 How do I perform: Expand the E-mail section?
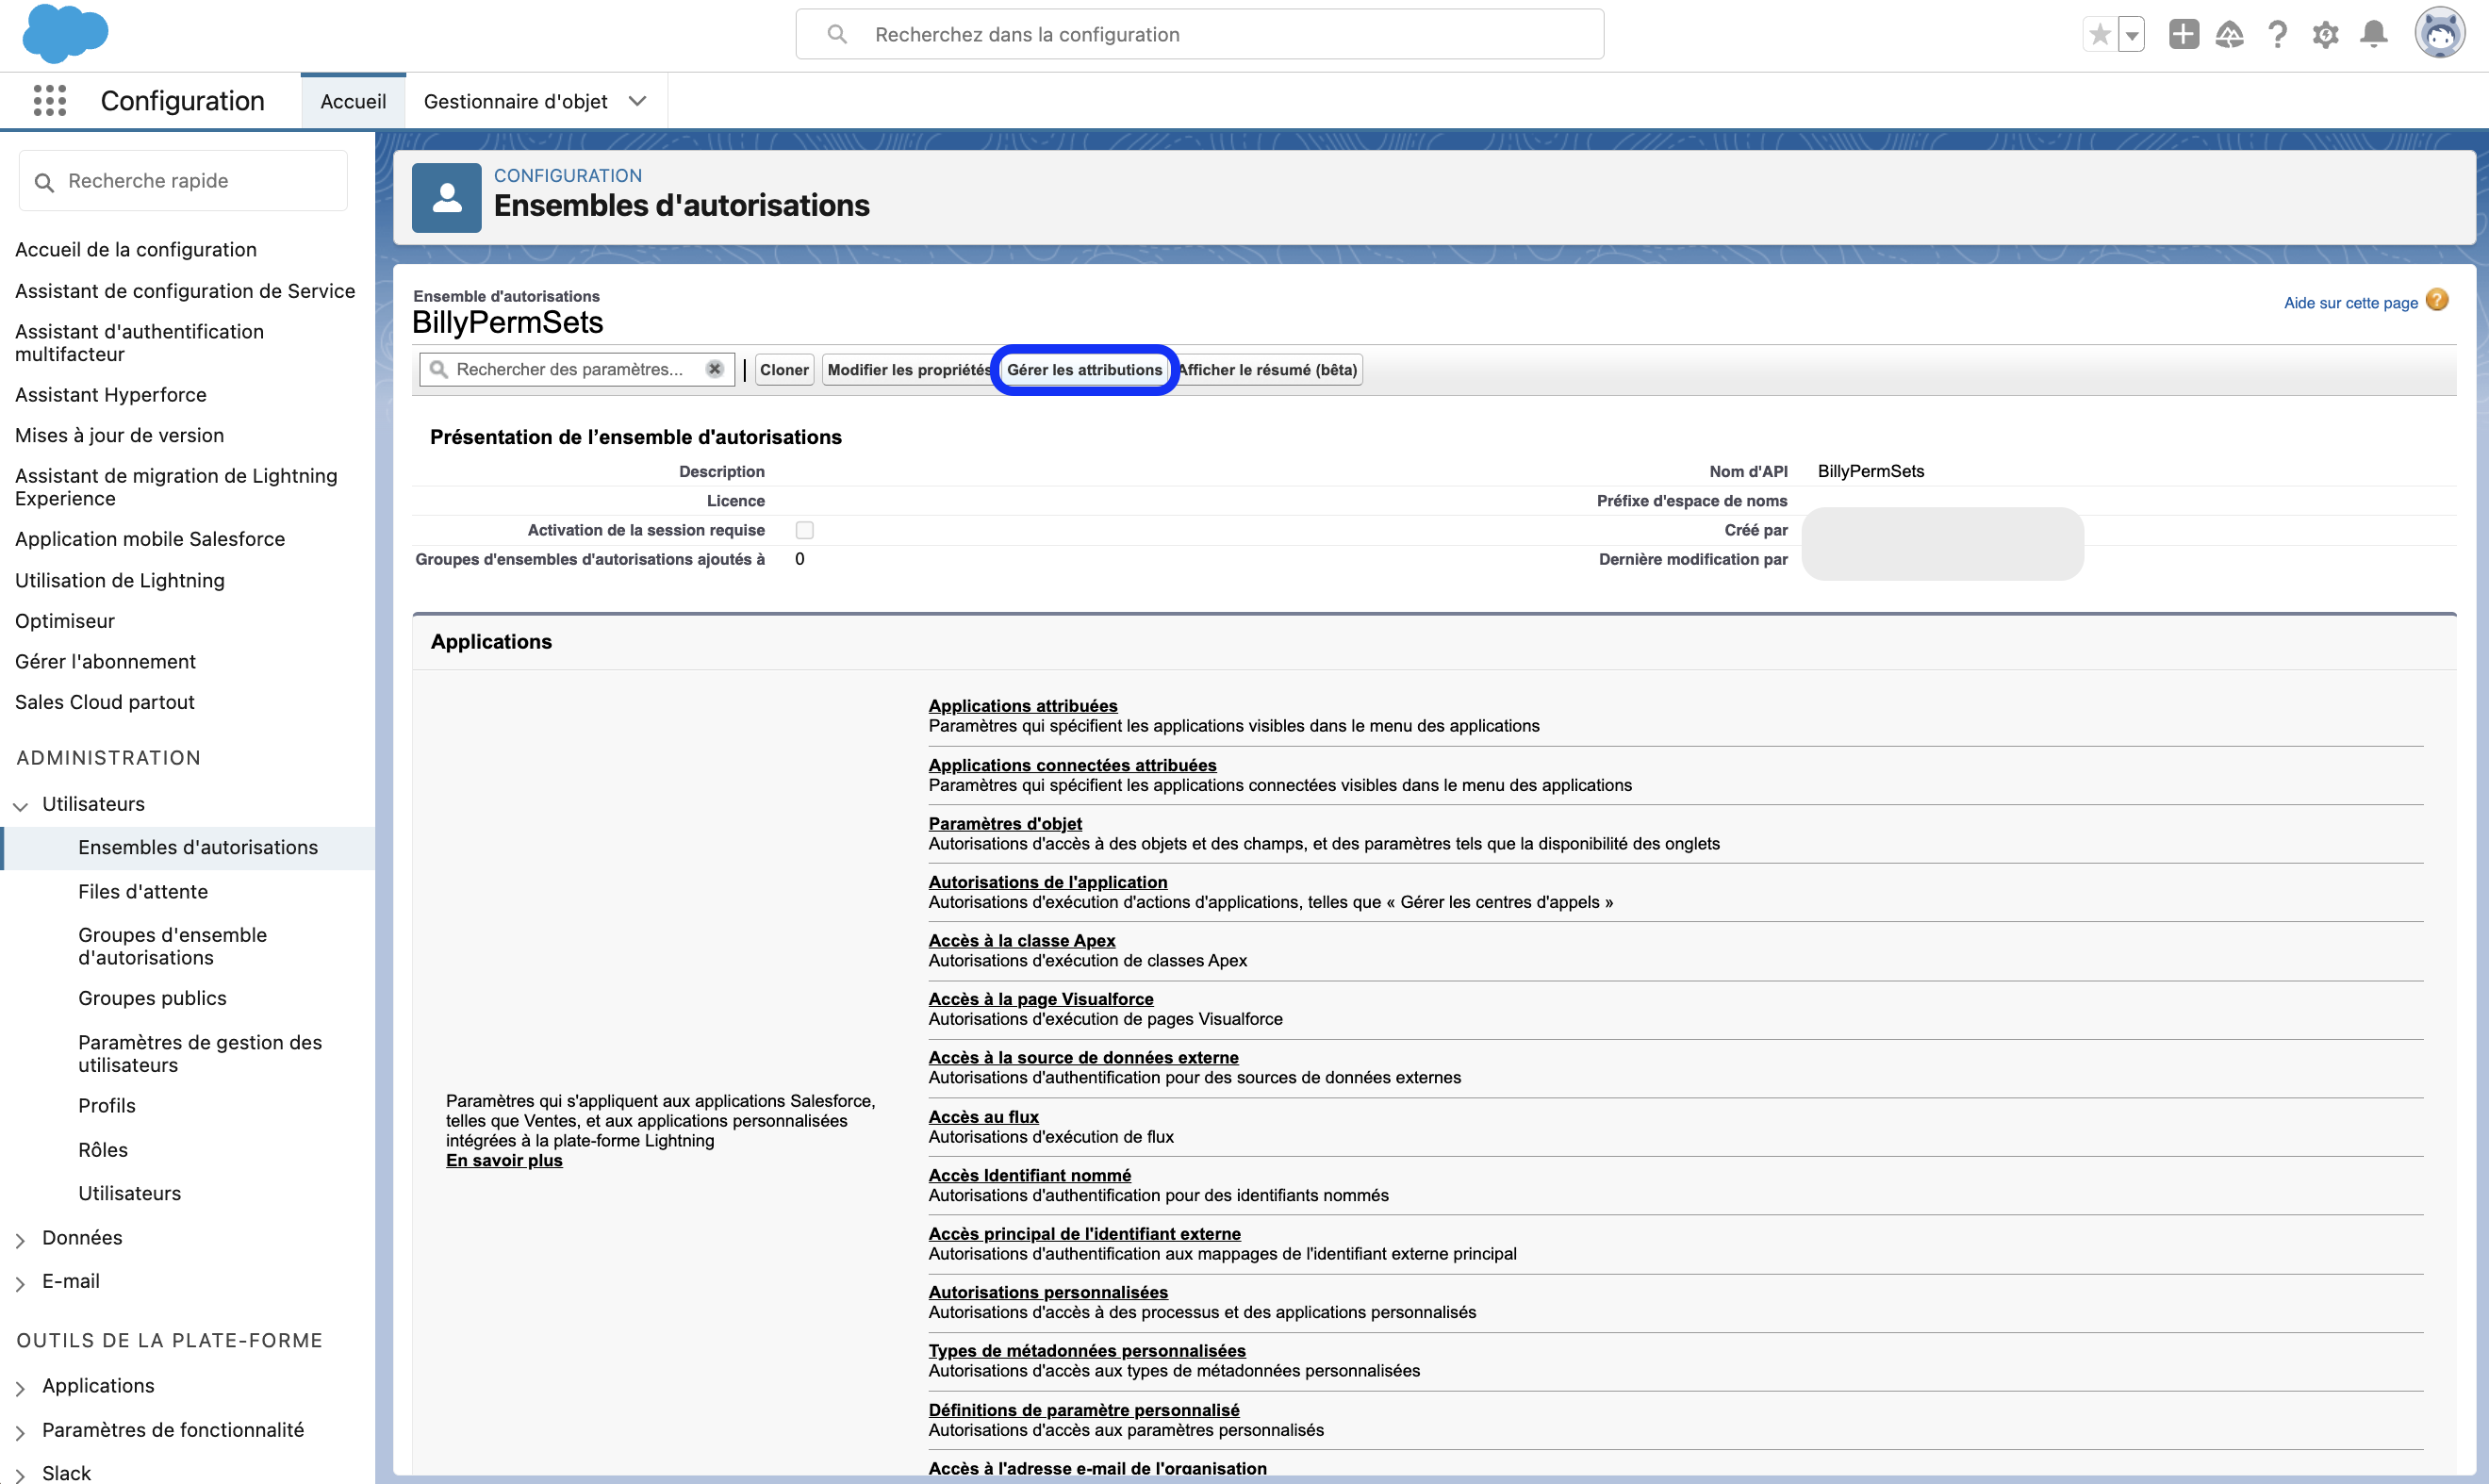20,1284
